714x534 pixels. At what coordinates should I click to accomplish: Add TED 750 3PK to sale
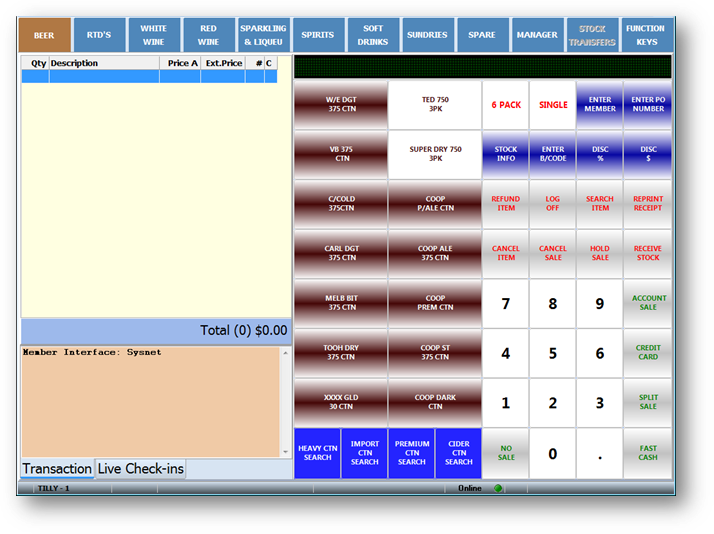coord(435,105)
